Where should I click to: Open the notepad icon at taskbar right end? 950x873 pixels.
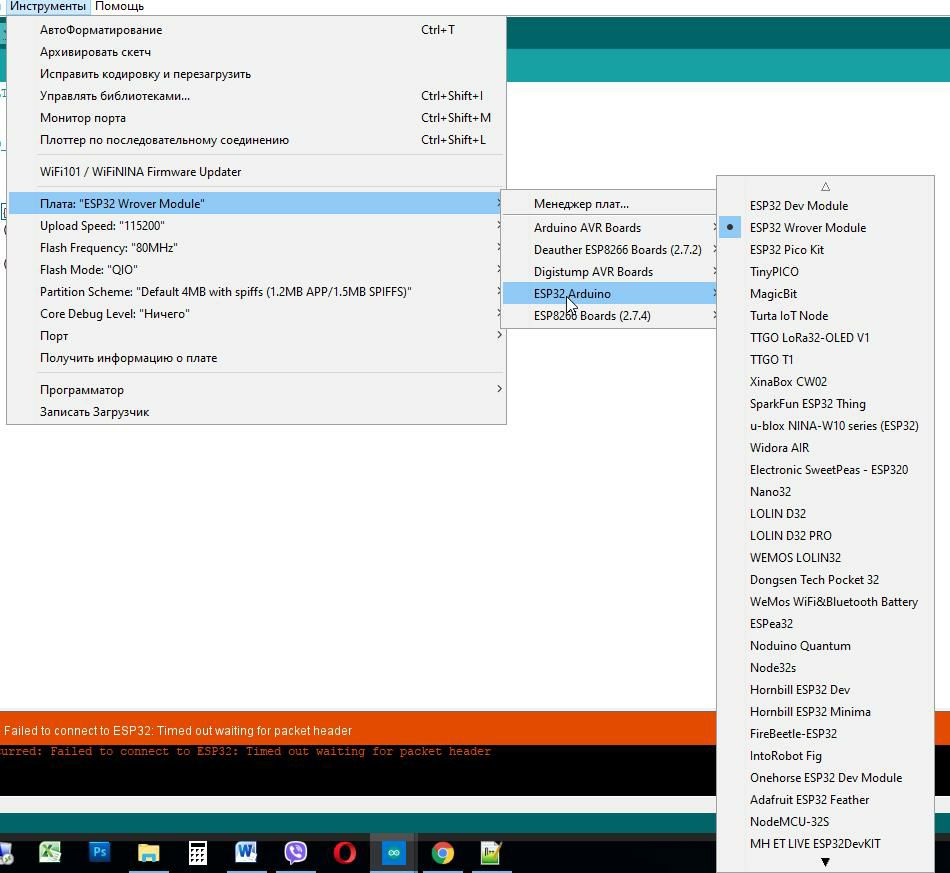[491, 853]
